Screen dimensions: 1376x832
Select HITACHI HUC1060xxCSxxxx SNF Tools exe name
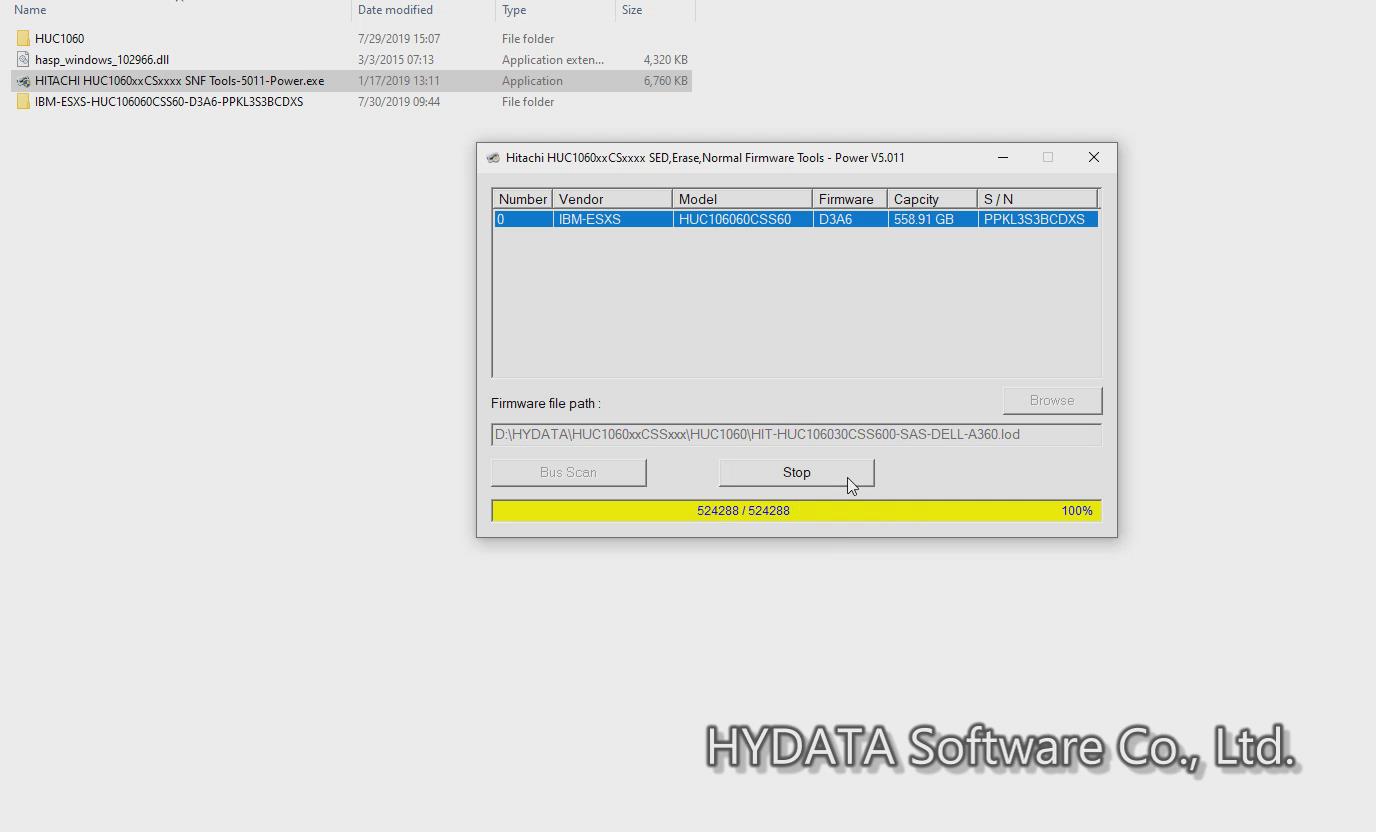click(x=180, y=81)
